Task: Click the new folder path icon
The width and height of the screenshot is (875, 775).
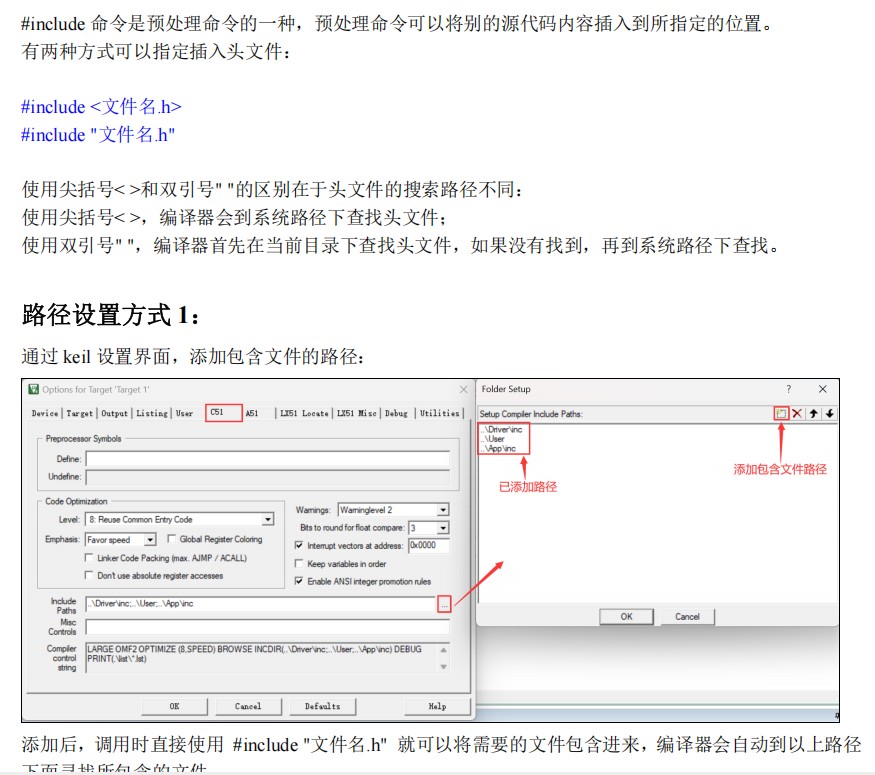Action: point(781,413)
